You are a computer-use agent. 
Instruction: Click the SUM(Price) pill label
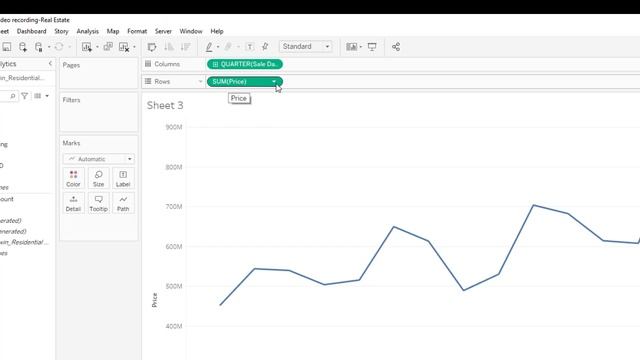229,82
